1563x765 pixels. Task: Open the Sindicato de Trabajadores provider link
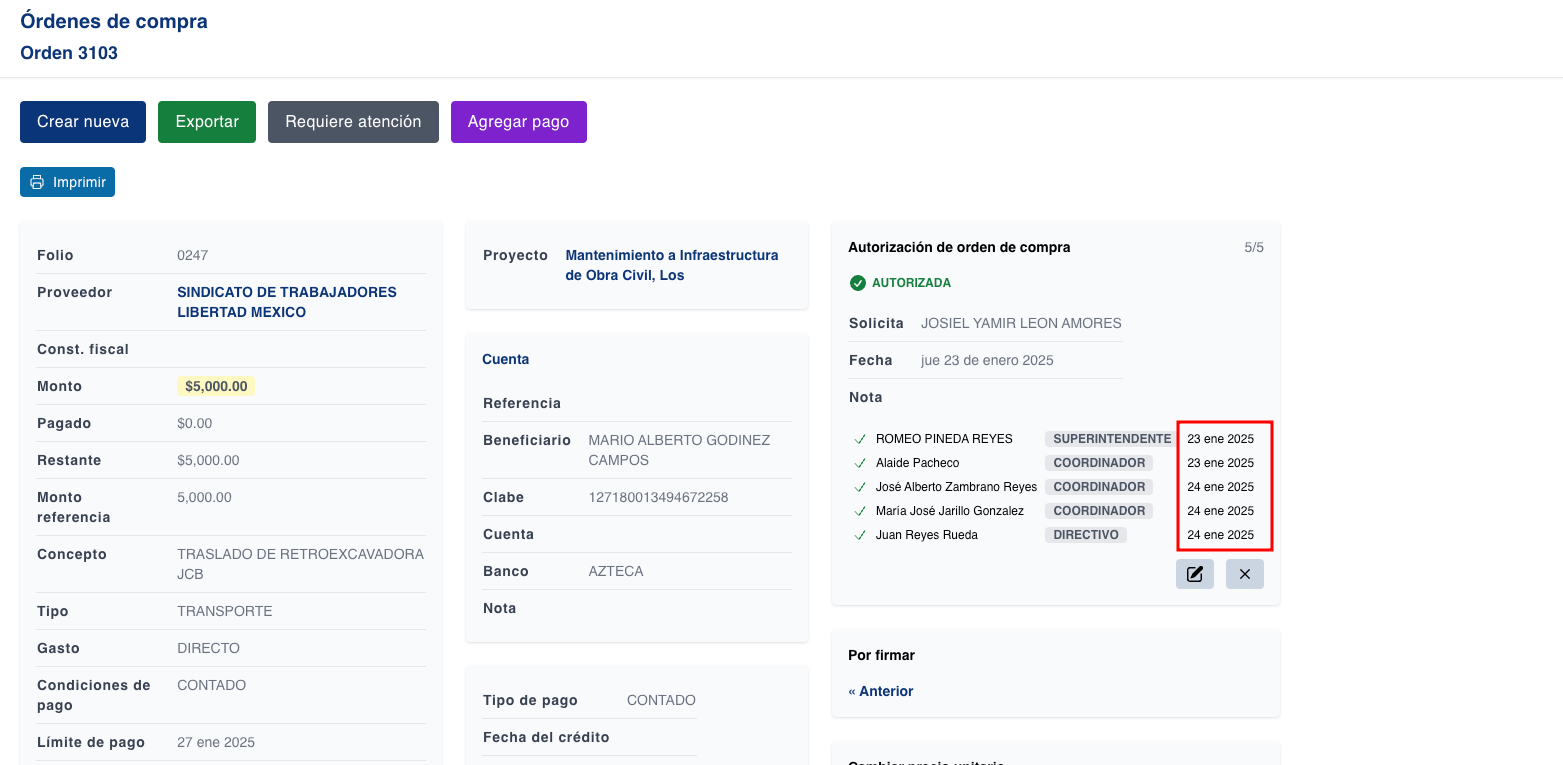click(x=286, y=302)
